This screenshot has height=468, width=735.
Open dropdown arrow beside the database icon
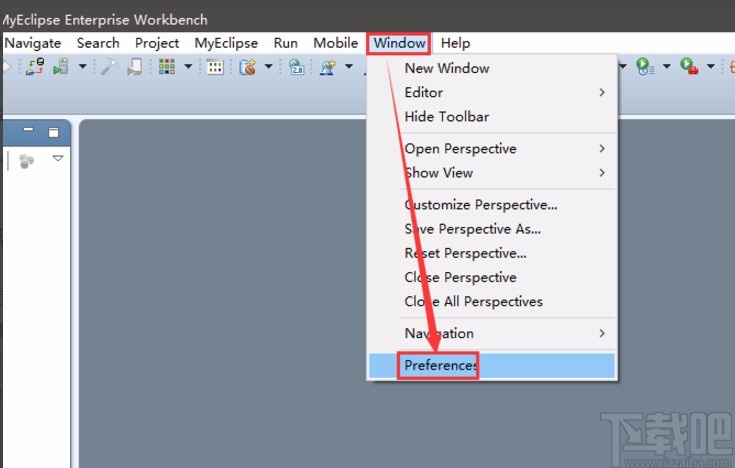coord(269,67)
